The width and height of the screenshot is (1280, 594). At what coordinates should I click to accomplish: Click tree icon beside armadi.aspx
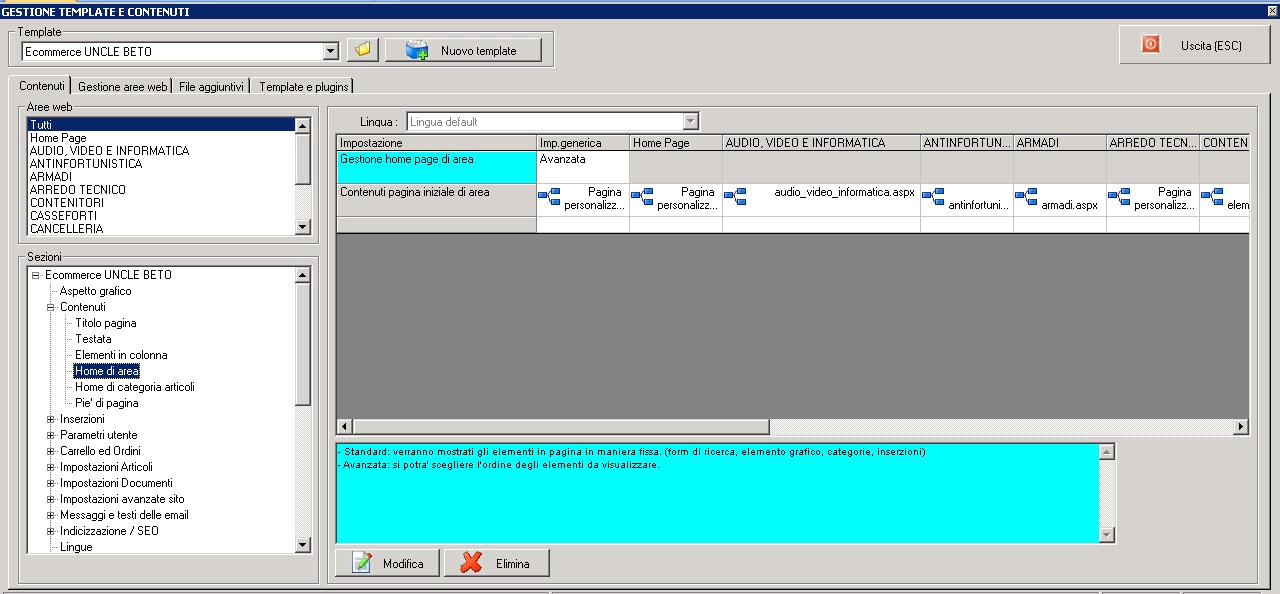tap(1026, 195)
